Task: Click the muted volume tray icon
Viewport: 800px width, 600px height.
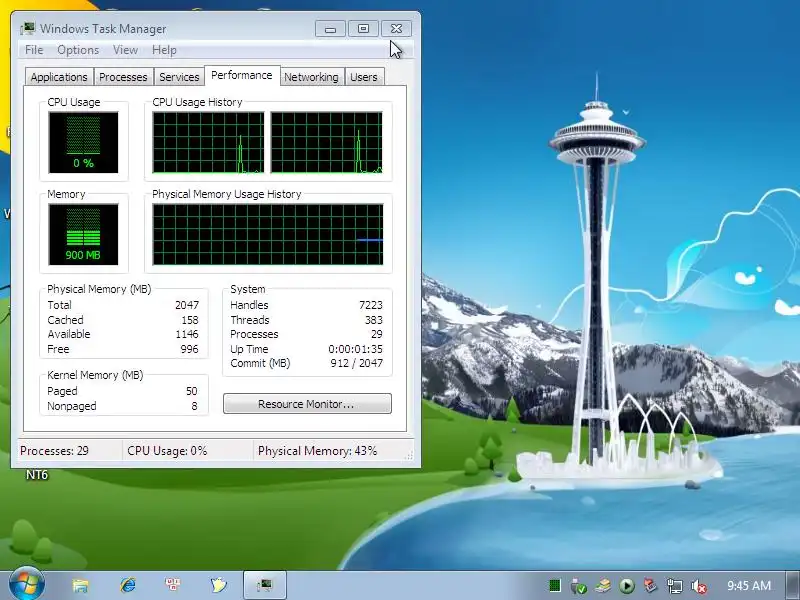Action: click(698, 587)
